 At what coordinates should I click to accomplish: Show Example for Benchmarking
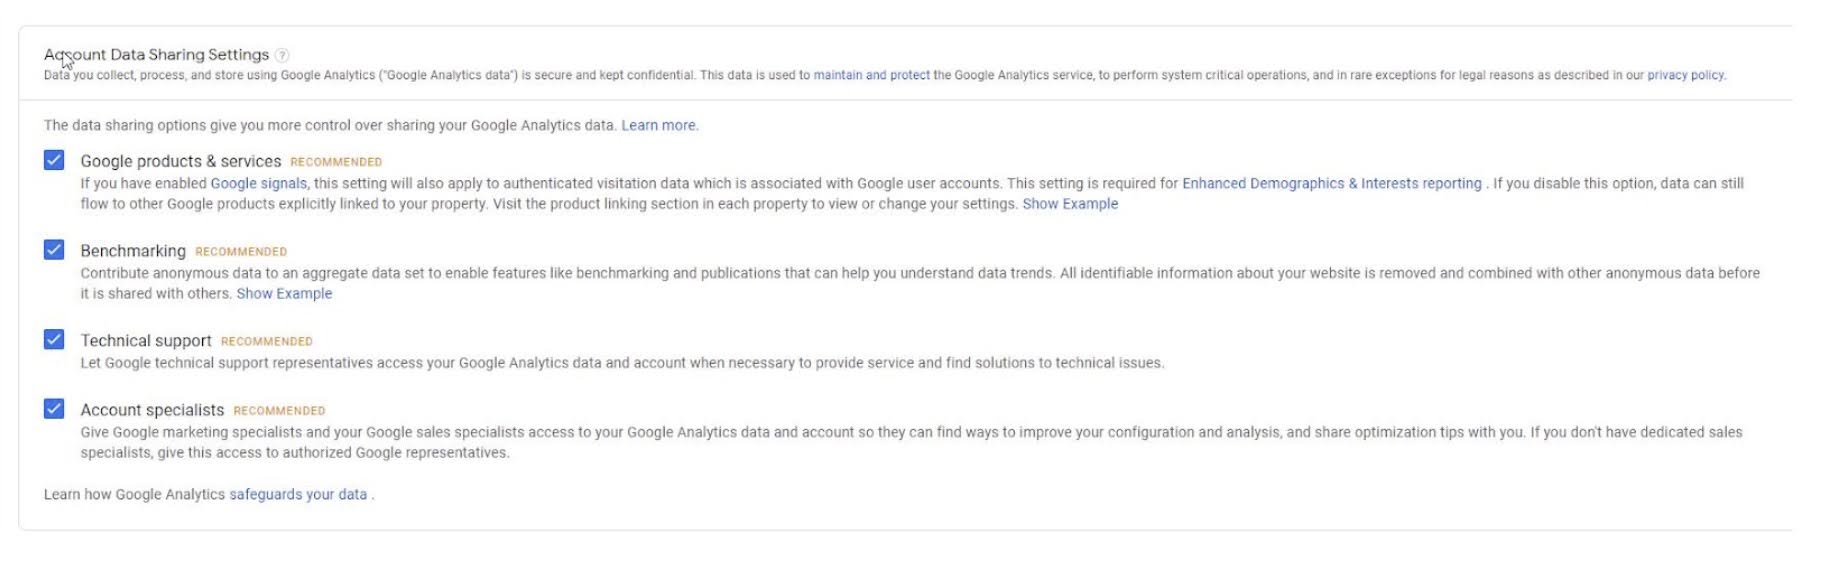click(x=284, y=294)
